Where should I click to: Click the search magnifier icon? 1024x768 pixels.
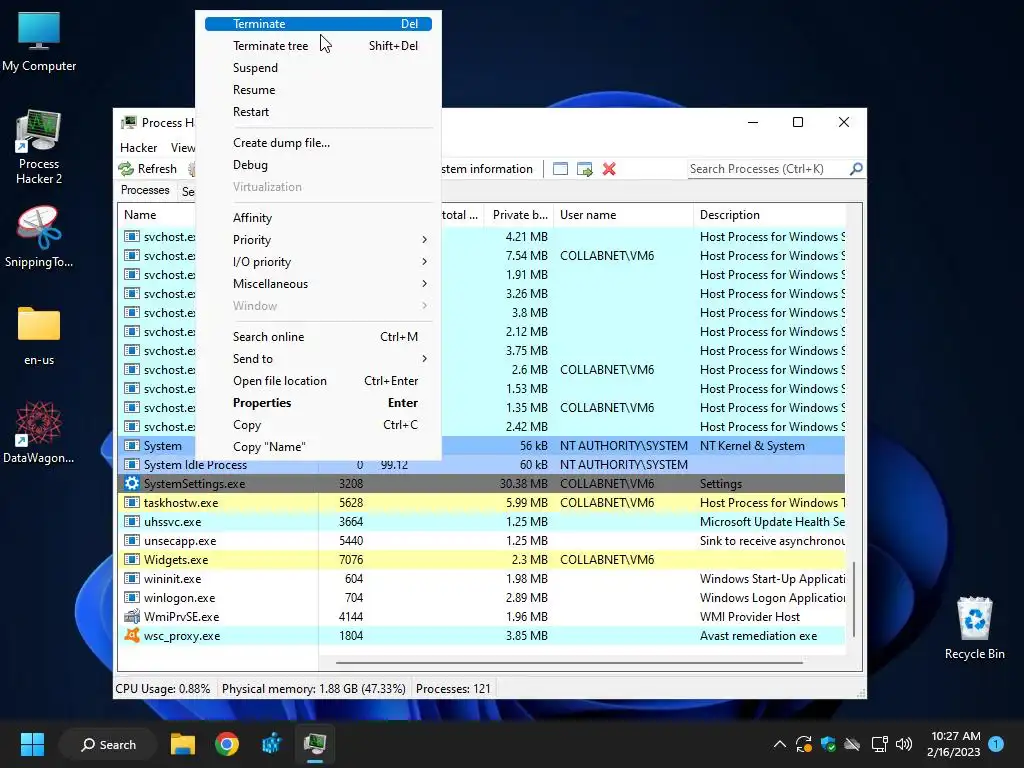pos(856,168)
